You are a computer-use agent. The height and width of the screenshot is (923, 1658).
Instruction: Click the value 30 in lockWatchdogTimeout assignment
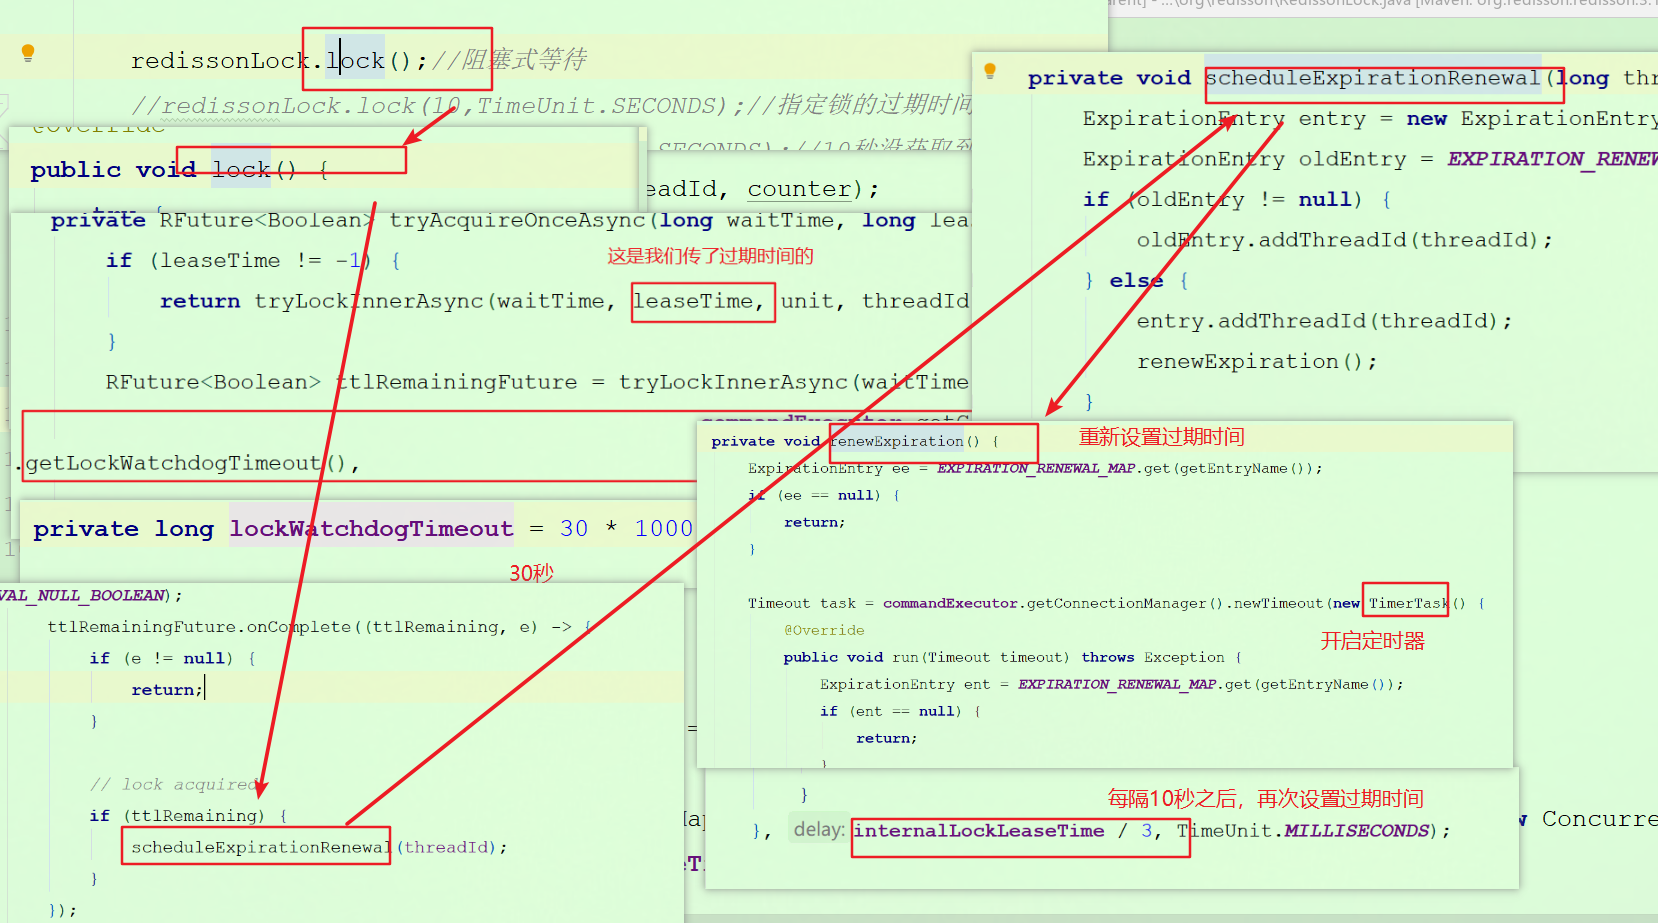[574, 529]
